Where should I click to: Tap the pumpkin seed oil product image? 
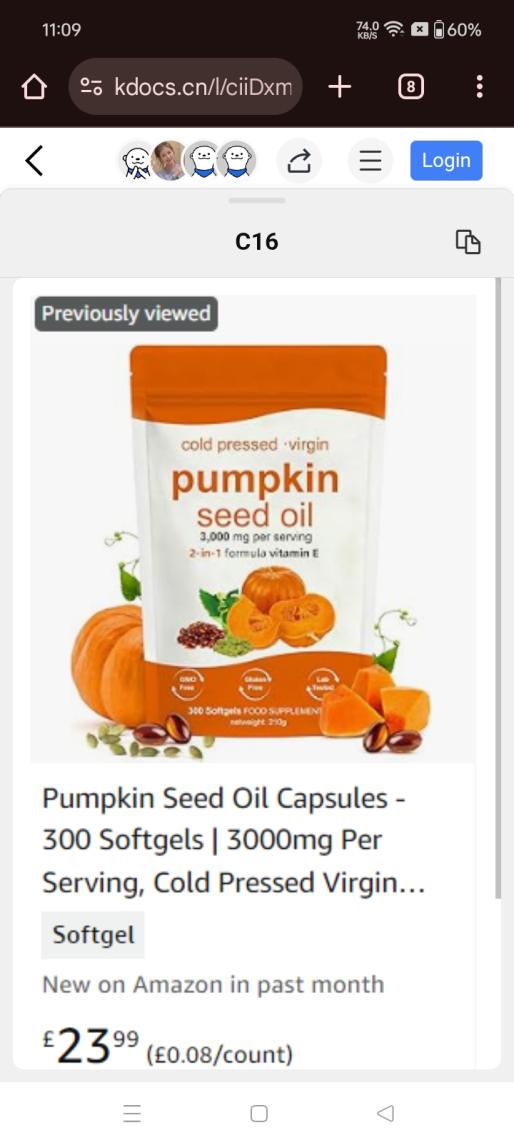[x=253, y=529]
